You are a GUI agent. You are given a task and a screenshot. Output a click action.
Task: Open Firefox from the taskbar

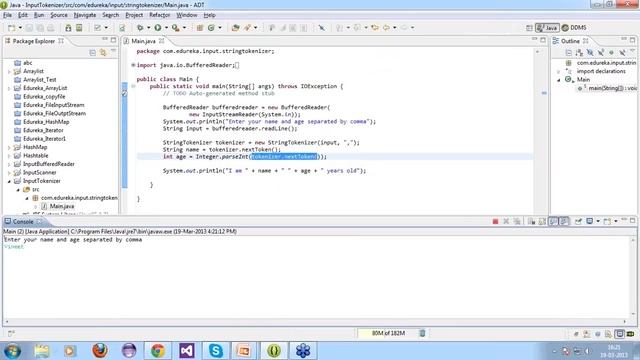pos(100,351)
